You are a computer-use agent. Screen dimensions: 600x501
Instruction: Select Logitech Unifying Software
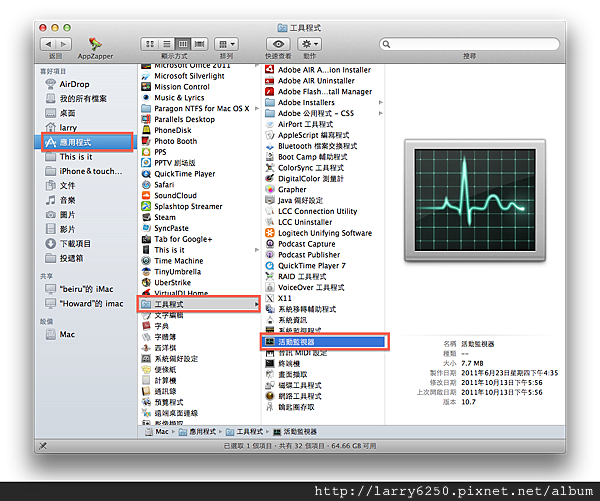[x=325, y=233]
